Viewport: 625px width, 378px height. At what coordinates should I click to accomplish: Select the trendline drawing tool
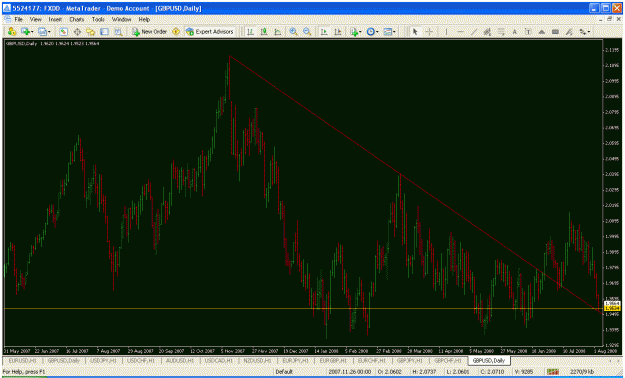(474, 32)
